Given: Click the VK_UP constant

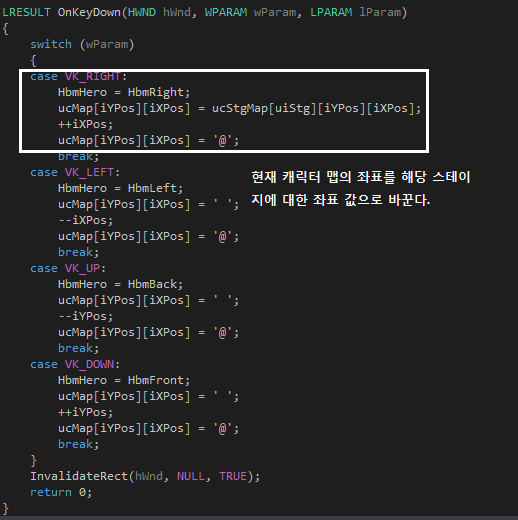Looking at the screenshot, I should pos(82,268).
